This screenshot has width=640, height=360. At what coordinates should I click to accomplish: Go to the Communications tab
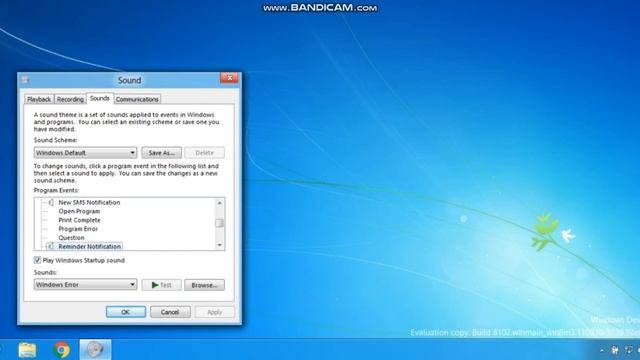137,99
